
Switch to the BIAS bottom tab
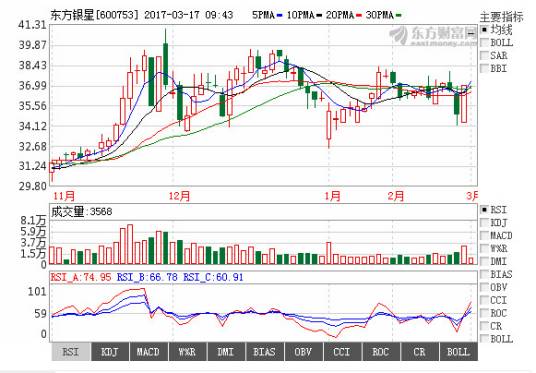click(x=264, y=352)
